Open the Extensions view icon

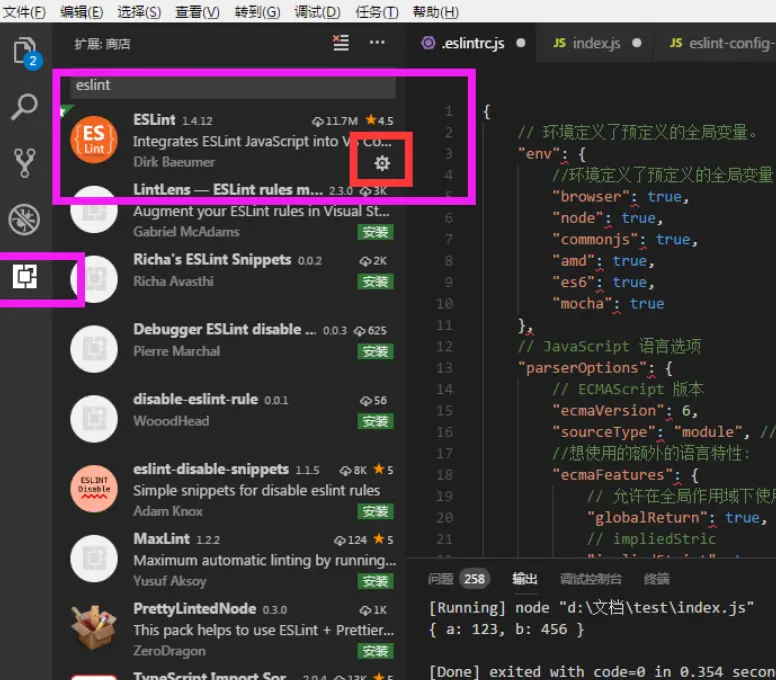click(x=25, y=276)
